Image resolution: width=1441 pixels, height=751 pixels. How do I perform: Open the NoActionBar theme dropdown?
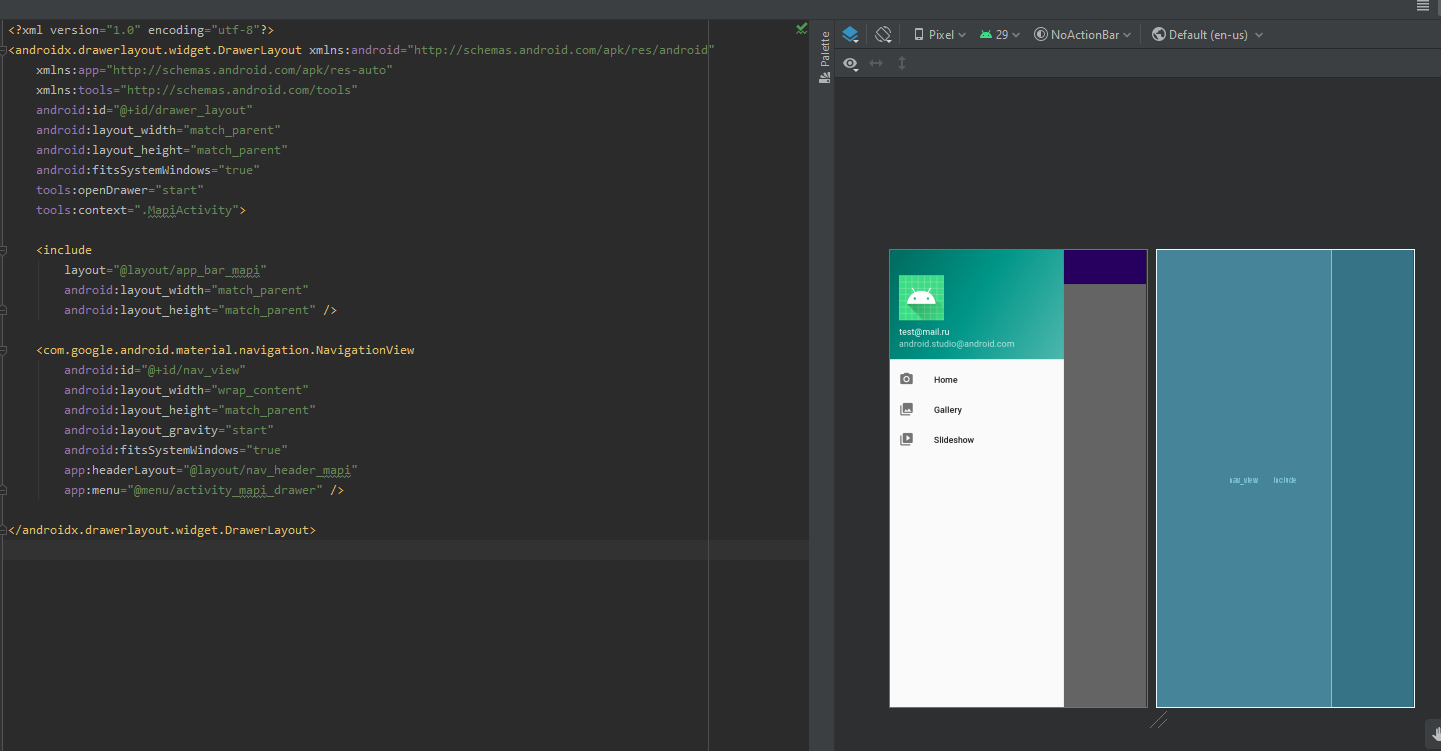(1083, 34)
